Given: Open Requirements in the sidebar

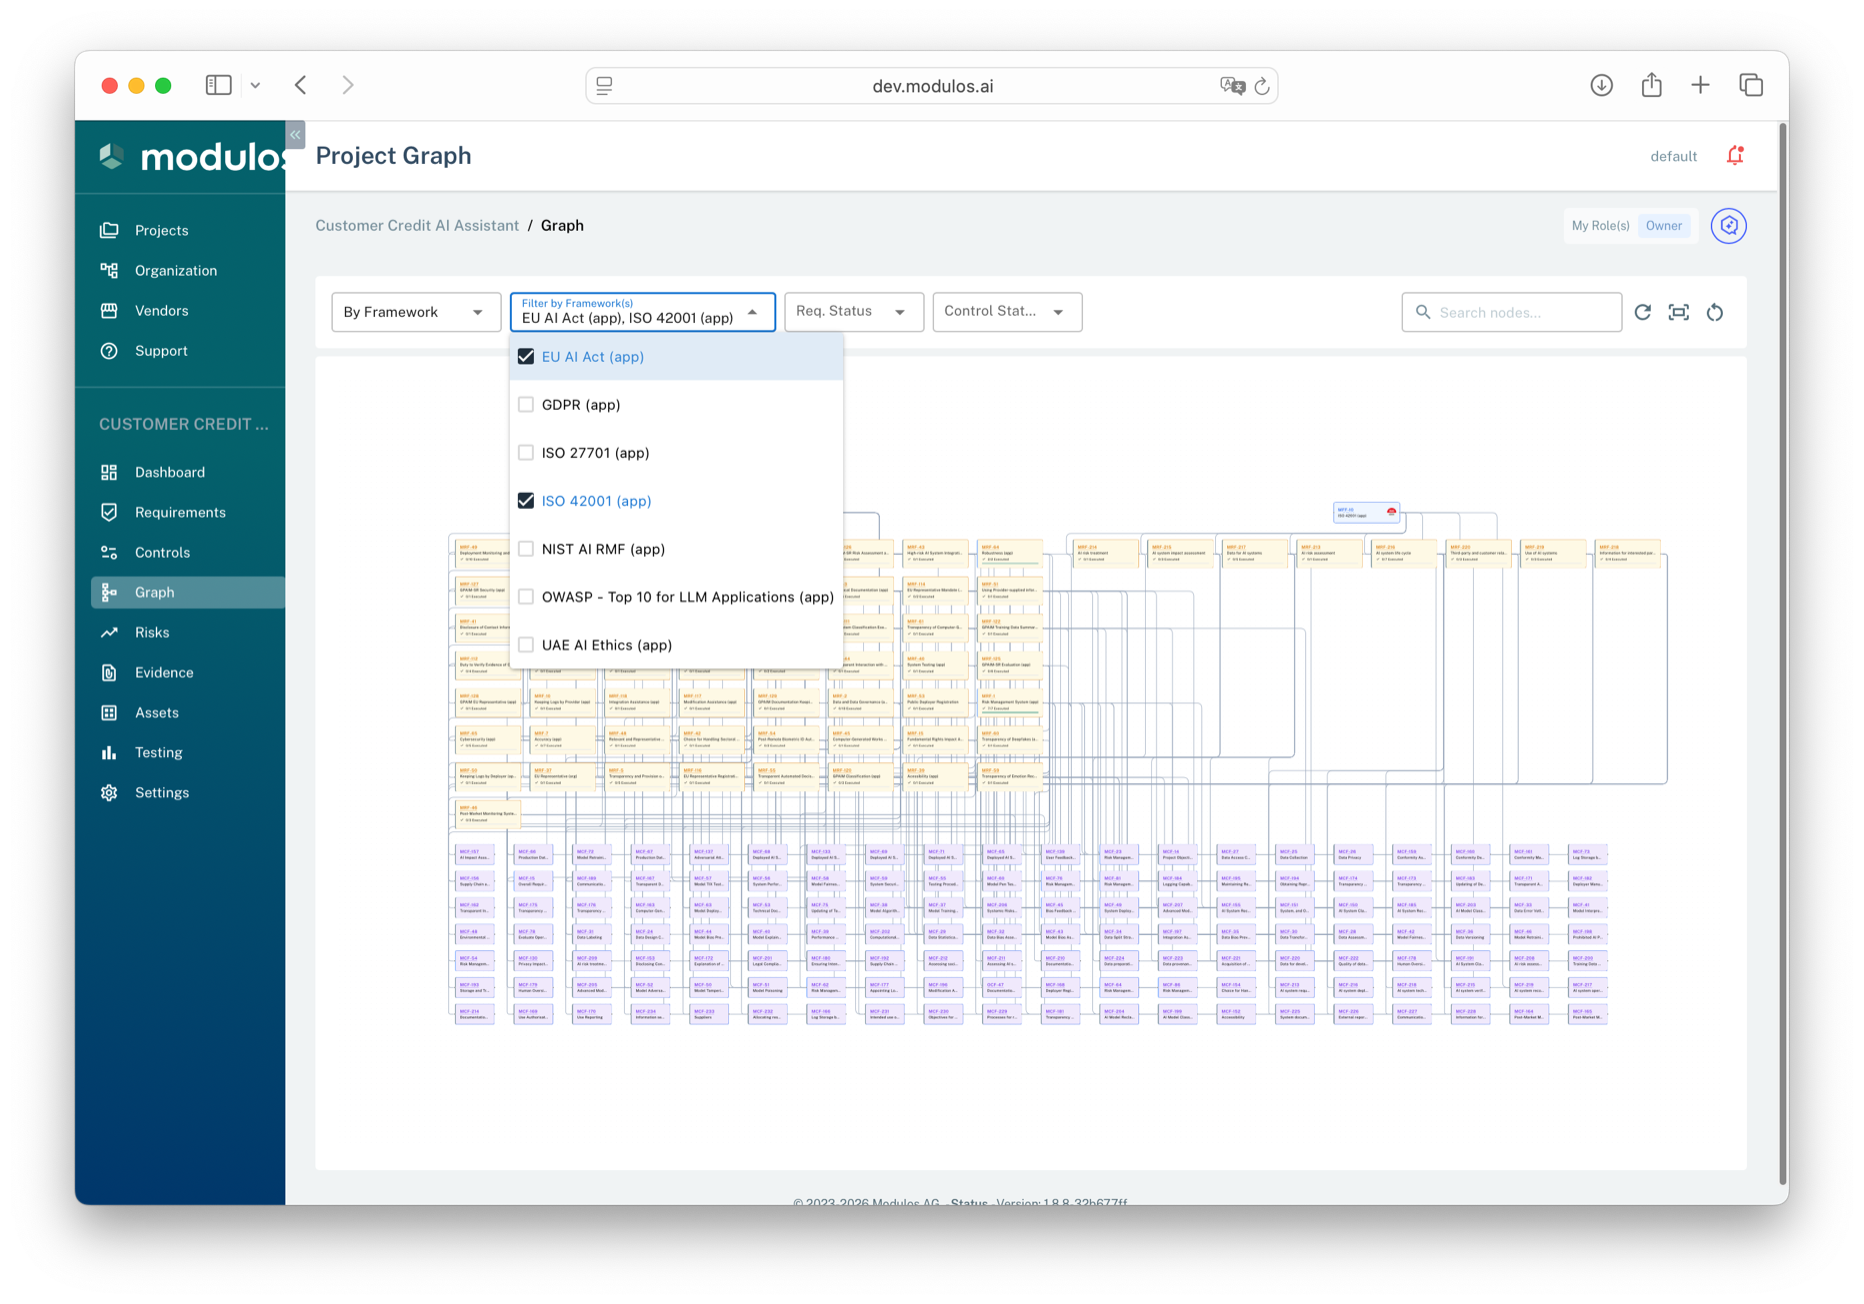Looking at the screenshot, I should point(180,512).
